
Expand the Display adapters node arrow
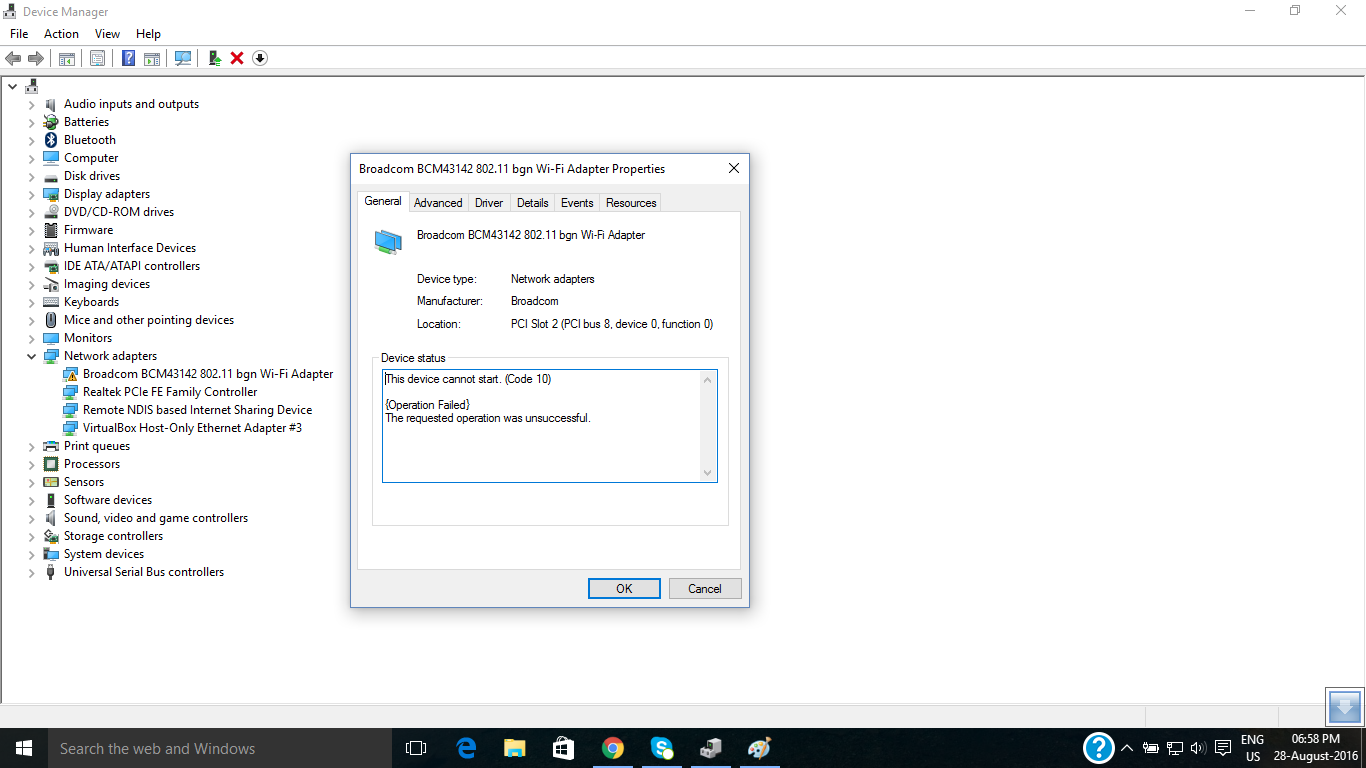(32, 194)
